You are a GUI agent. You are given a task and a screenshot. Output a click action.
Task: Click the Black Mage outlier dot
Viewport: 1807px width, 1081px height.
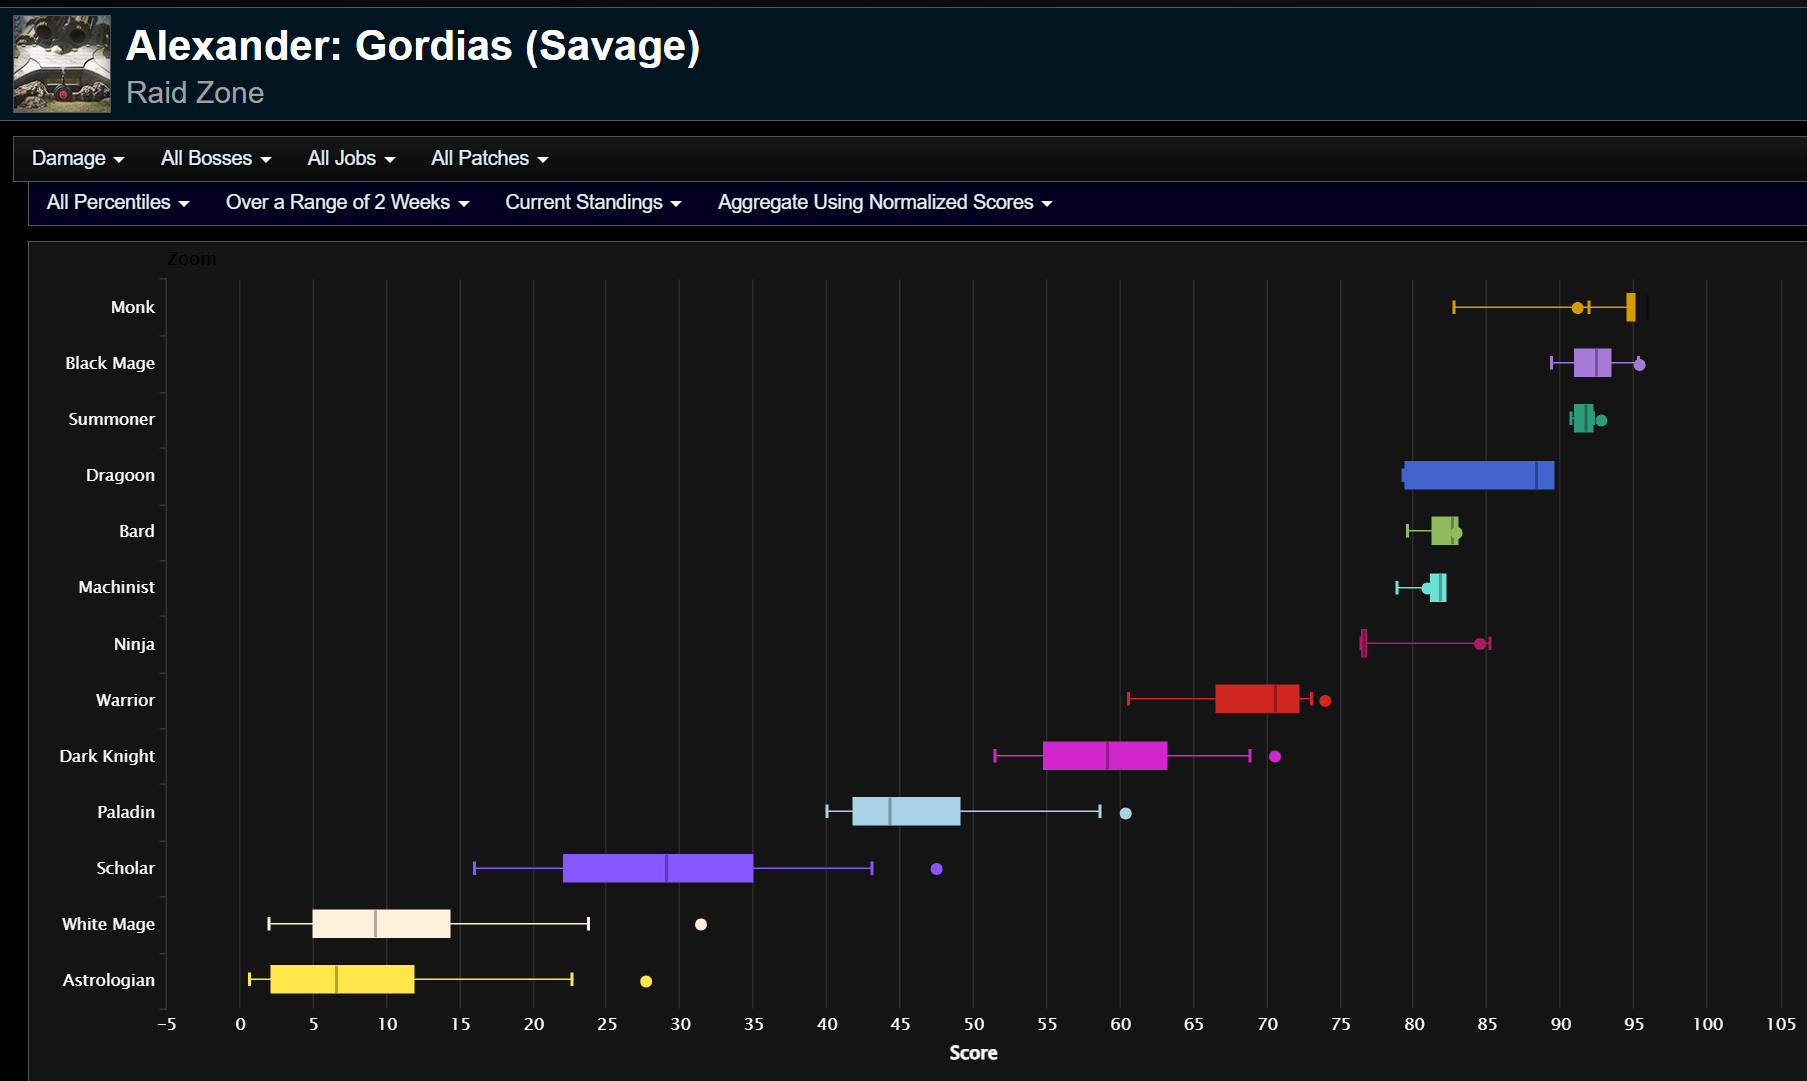coord(1639,365)
